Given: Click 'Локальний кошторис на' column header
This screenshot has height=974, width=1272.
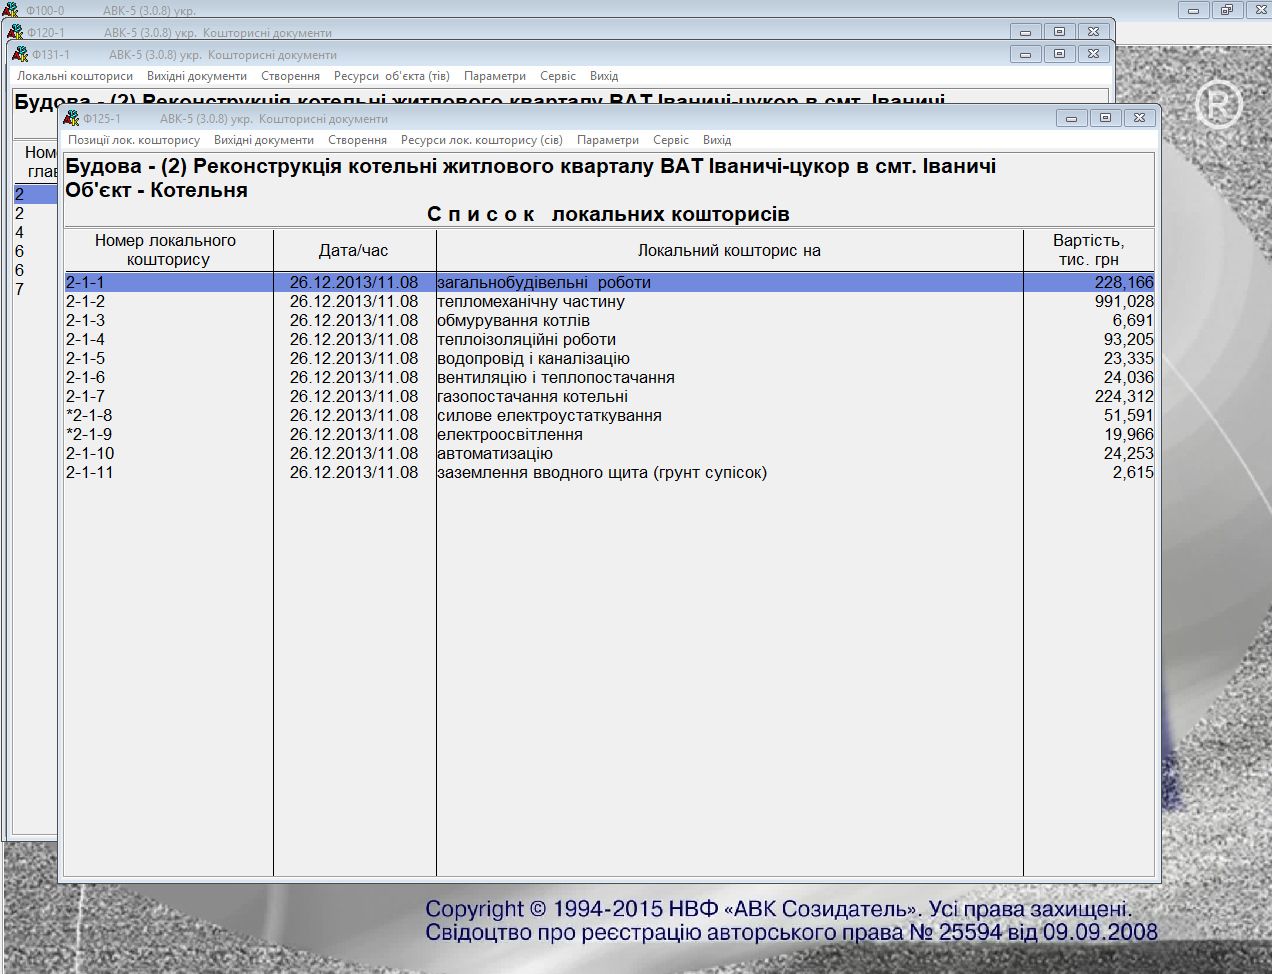Looking at the screenshot, I should pyautogui.click(x=729, y=250).
